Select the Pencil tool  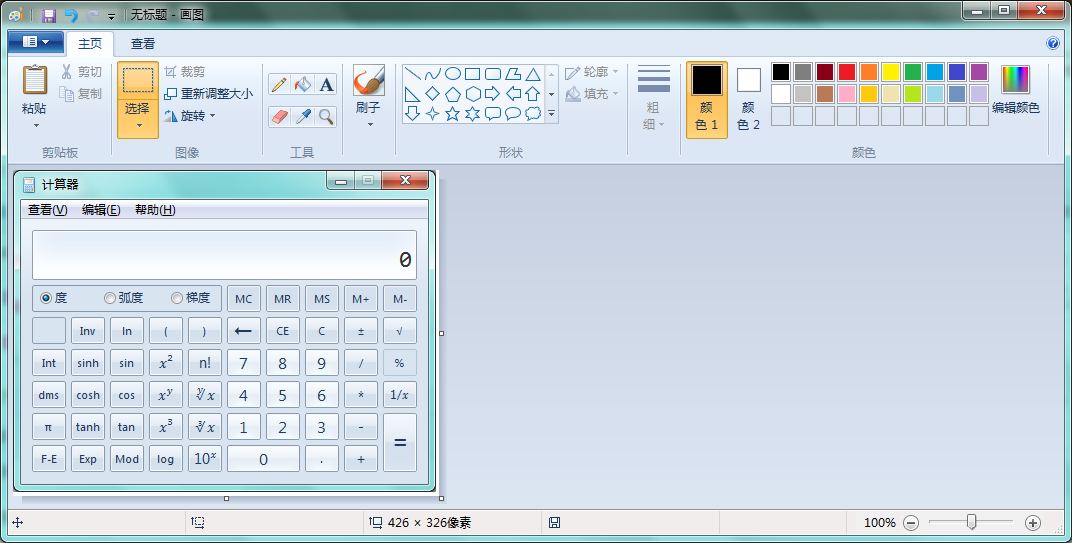[x=279, y=85]
